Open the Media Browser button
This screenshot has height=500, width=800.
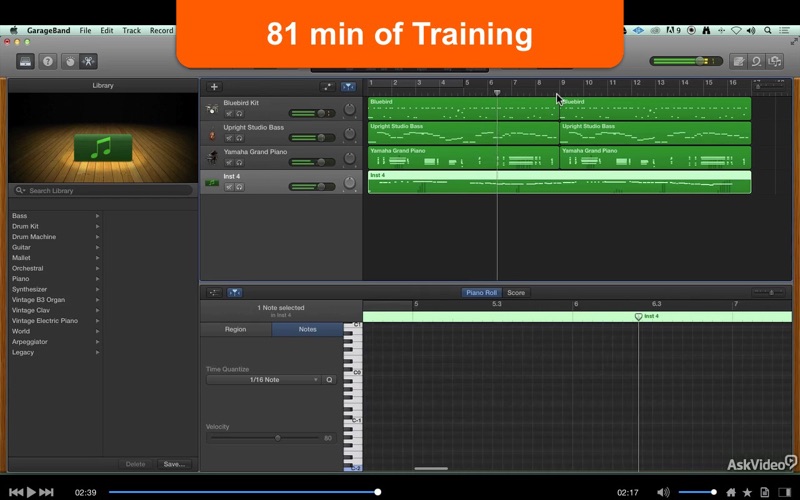[774, 62]
